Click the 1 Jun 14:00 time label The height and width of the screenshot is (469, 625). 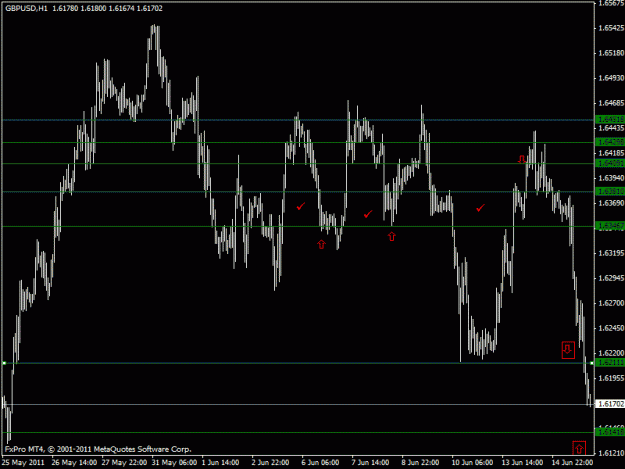tap(220, 463)
